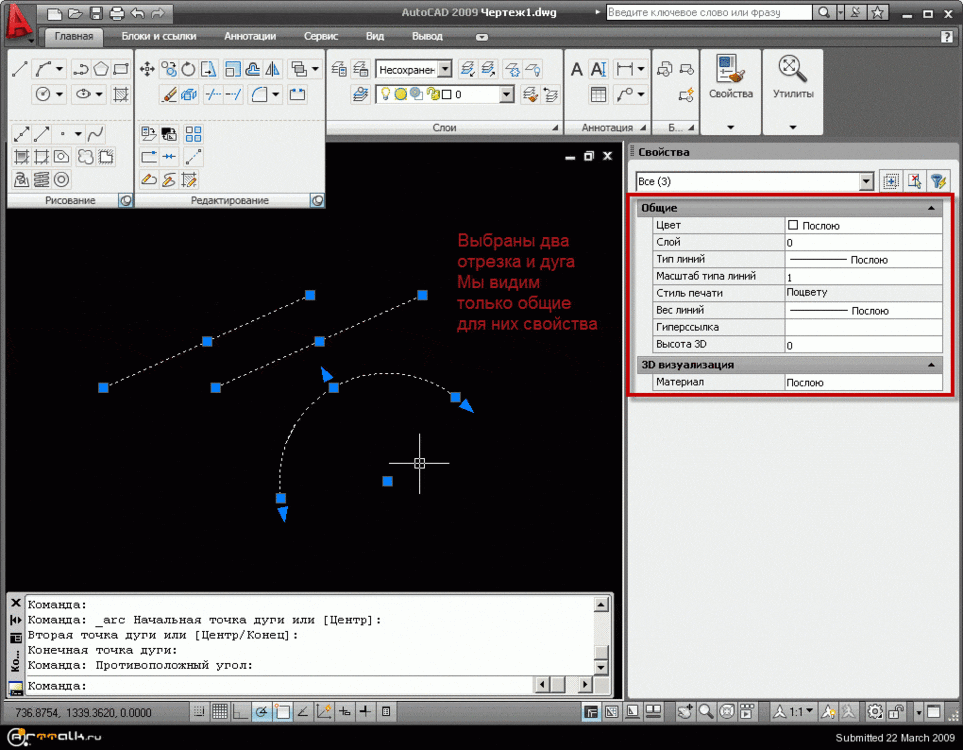Toggle PICKADD value in Properties palette
The height and width of the screenshot is (750, 963).
(891, 181)
